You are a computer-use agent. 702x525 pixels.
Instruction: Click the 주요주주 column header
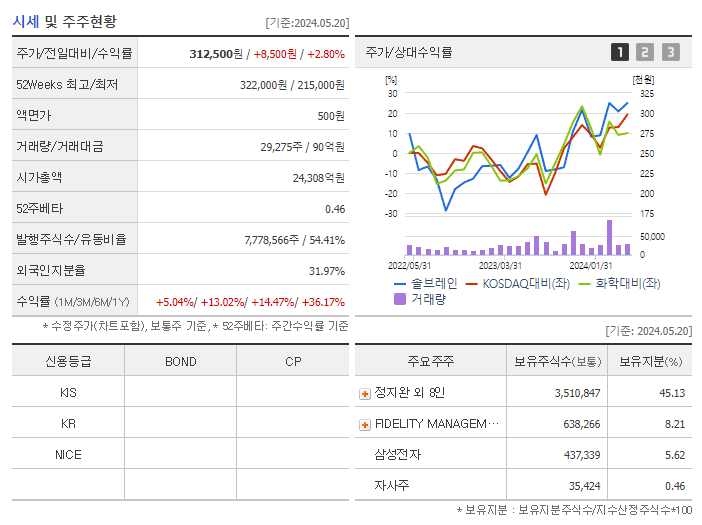pos(430,361)
